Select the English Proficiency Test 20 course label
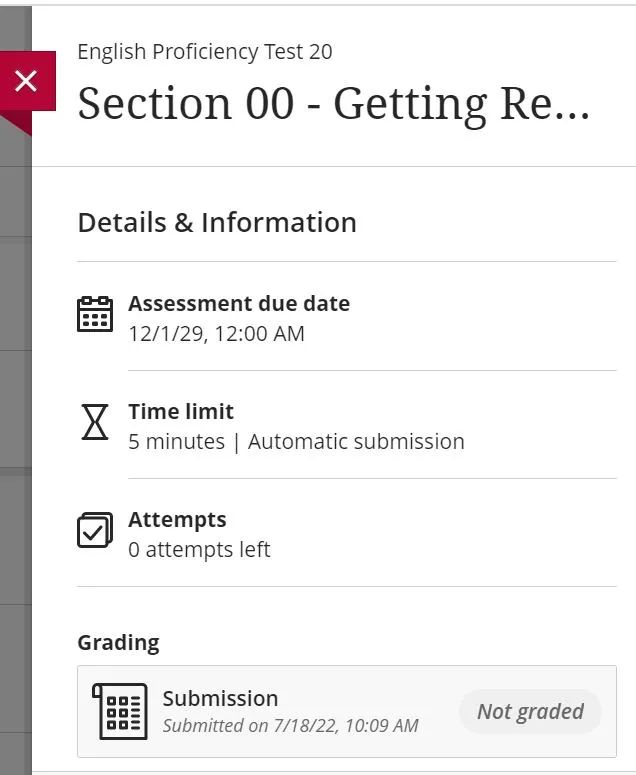 pos(205,52)
